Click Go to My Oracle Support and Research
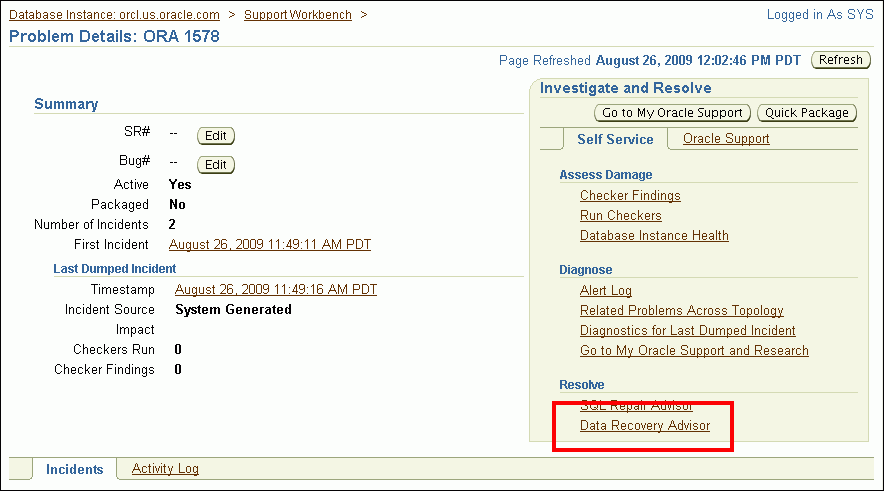 (x=694, y=351)
